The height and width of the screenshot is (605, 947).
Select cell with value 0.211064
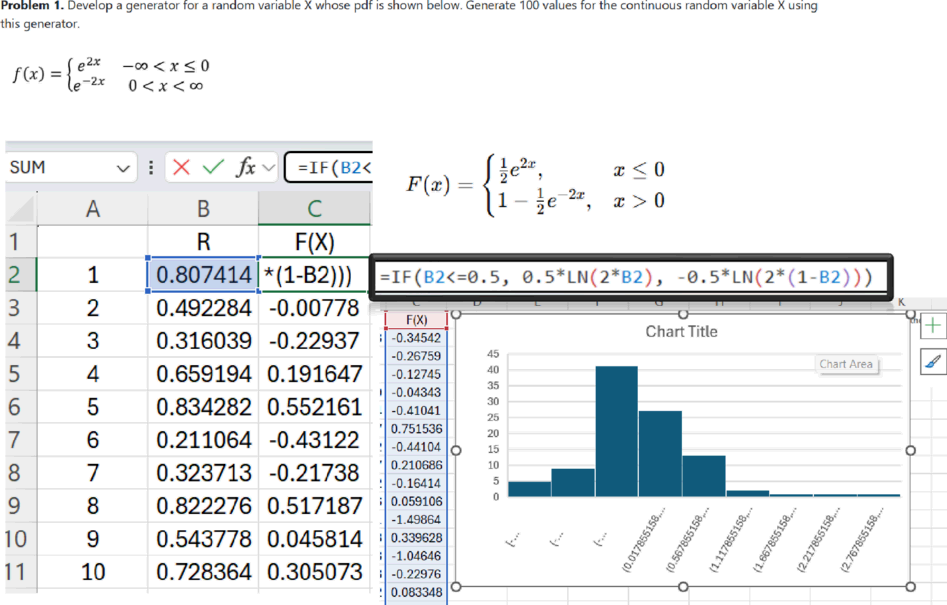[x=203, y=440]
